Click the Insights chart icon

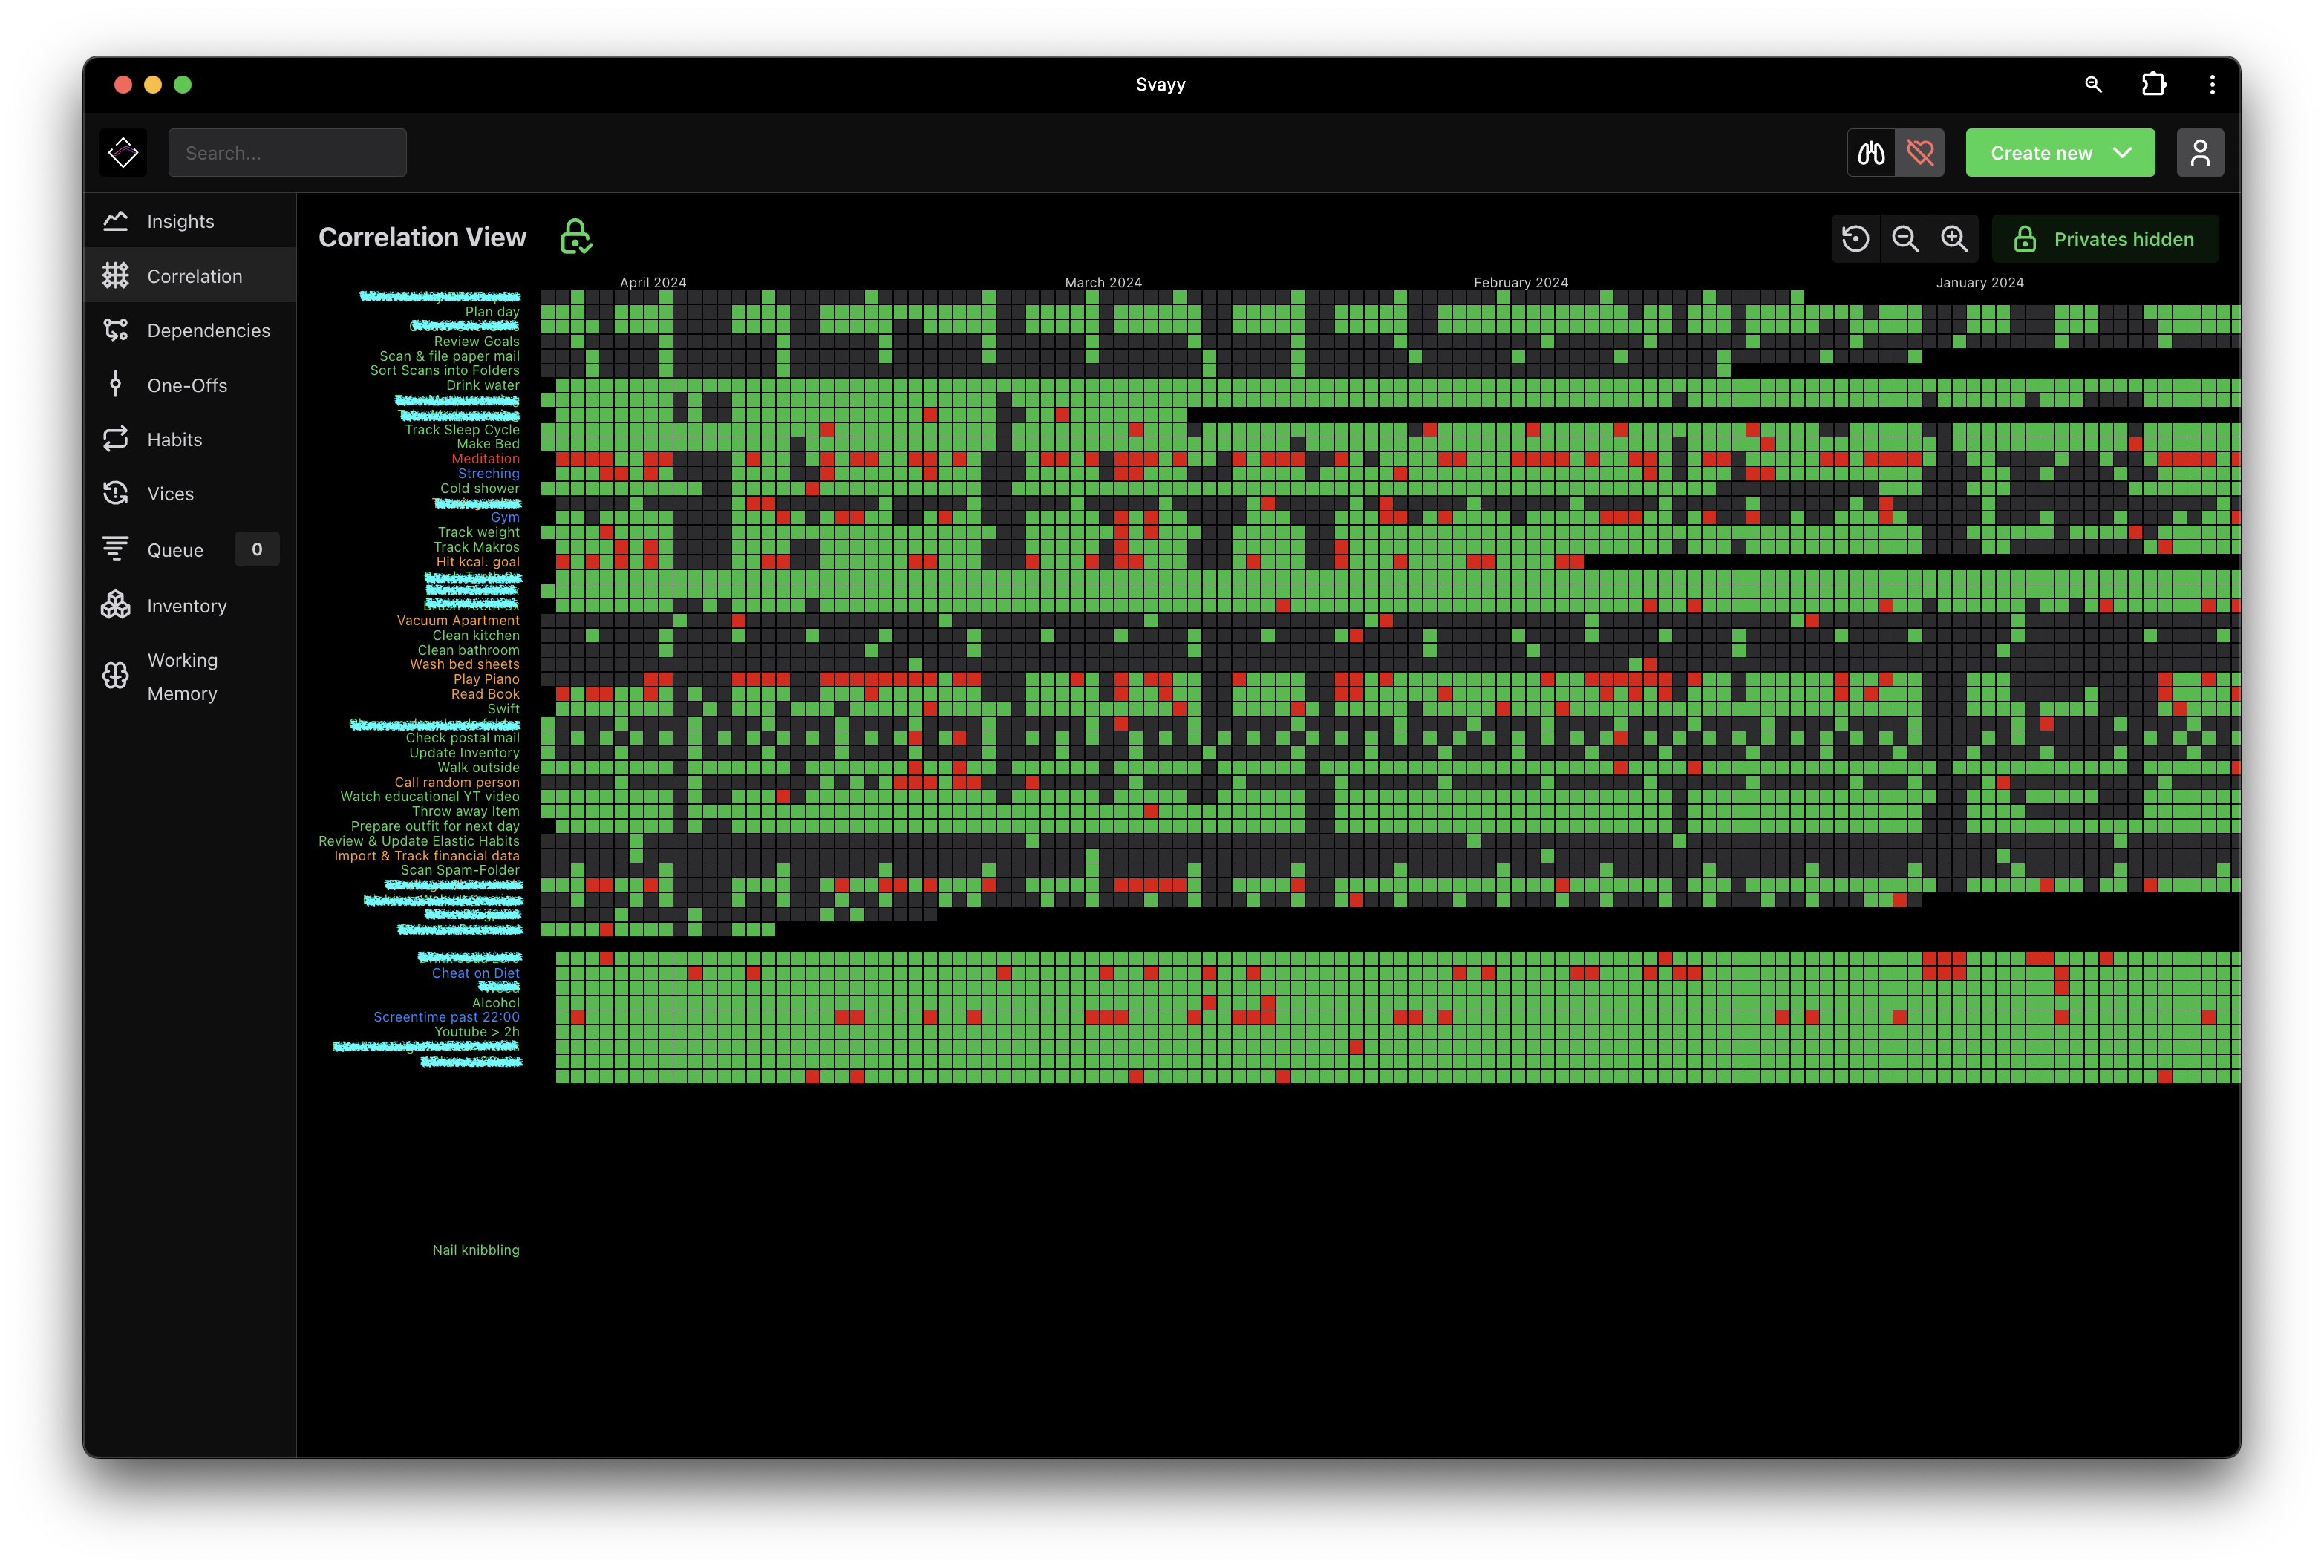(x=116, y=221)
